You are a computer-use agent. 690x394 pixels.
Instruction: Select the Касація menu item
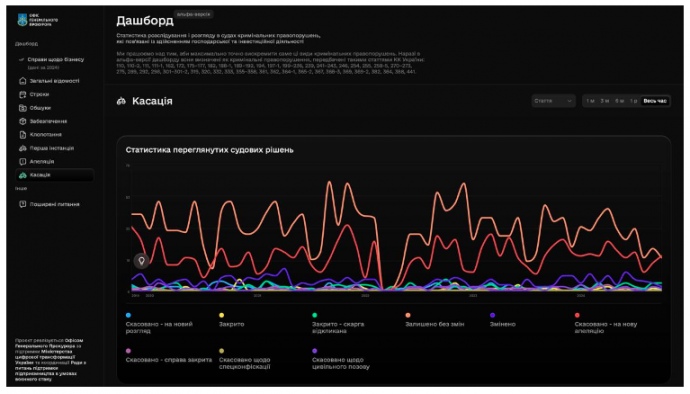pos(54,175)
